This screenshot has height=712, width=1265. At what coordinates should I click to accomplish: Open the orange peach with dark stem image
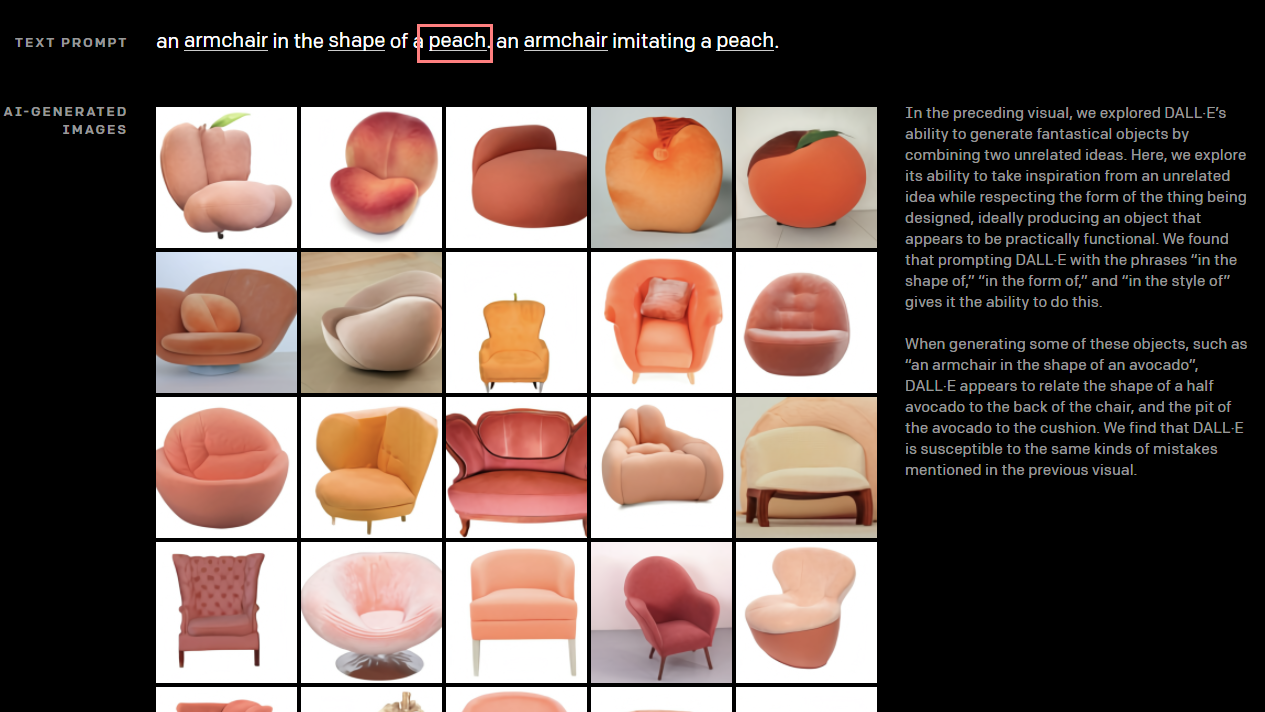click(806, 178)
